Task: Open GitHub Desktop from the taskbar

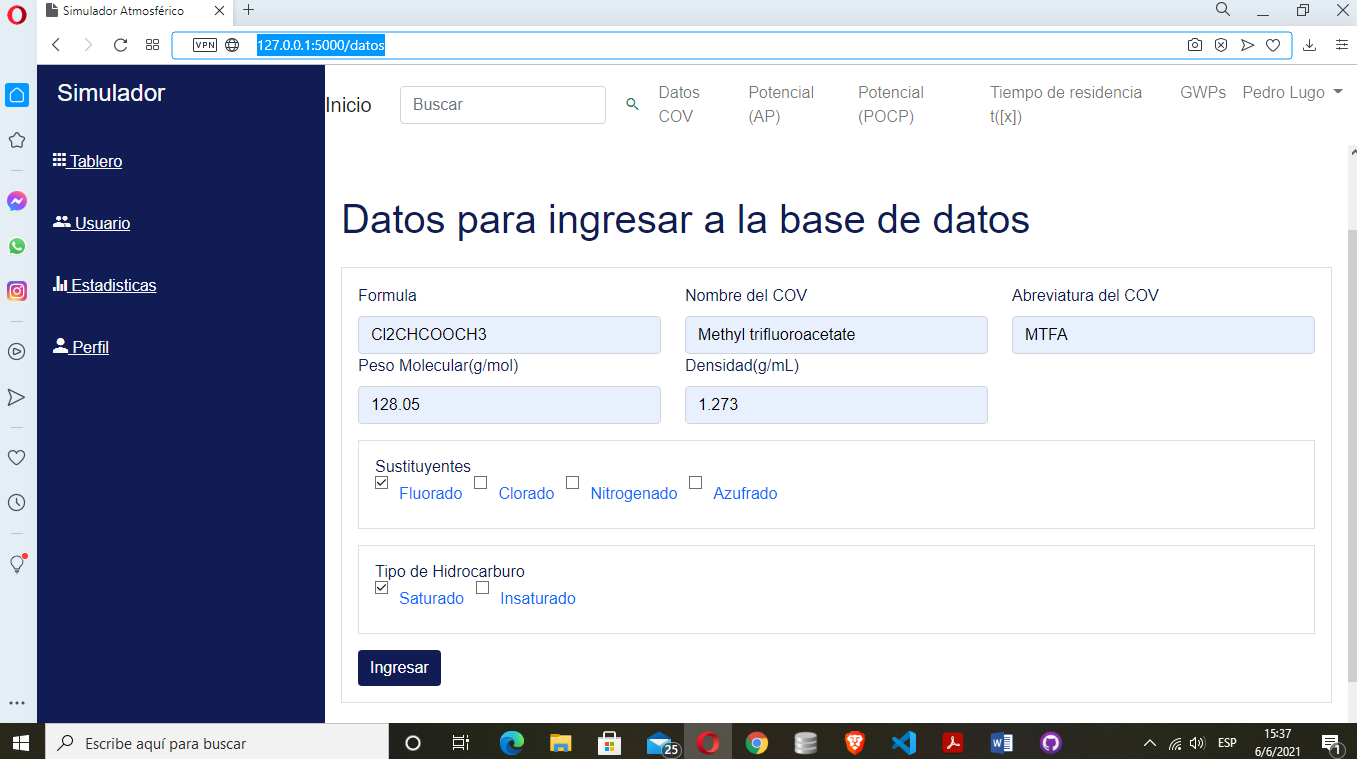Action: click(x=1050, y=743)
